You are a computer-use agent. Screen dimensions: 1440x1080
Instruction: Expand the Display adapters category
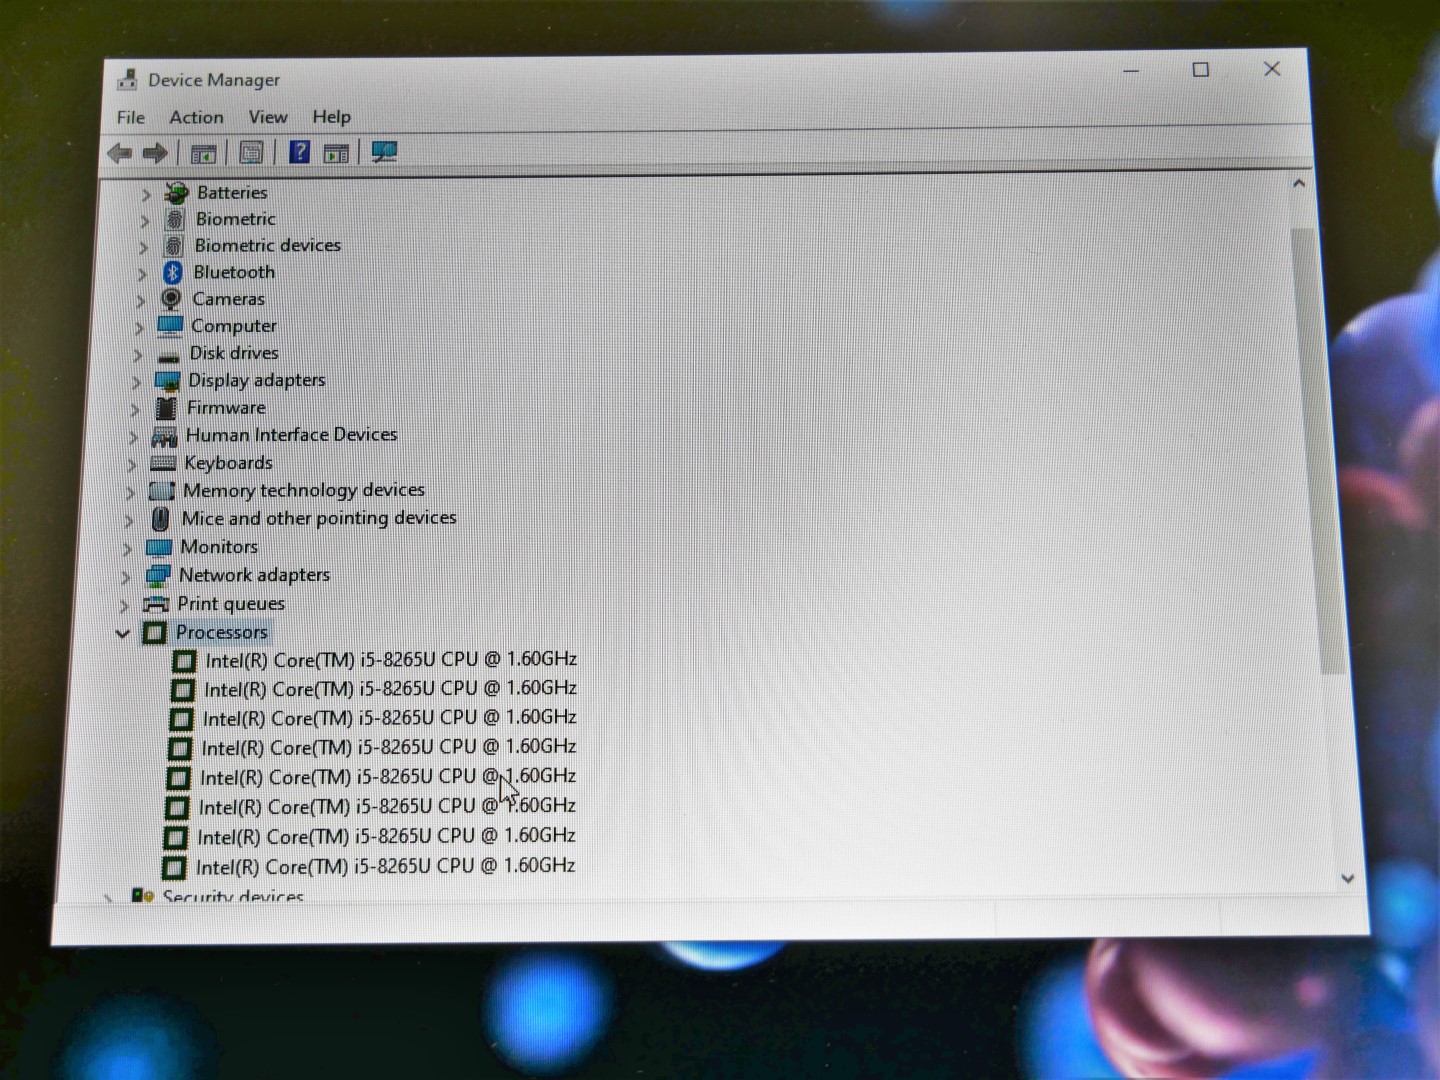pyautogui.click(x=136, y=382)
